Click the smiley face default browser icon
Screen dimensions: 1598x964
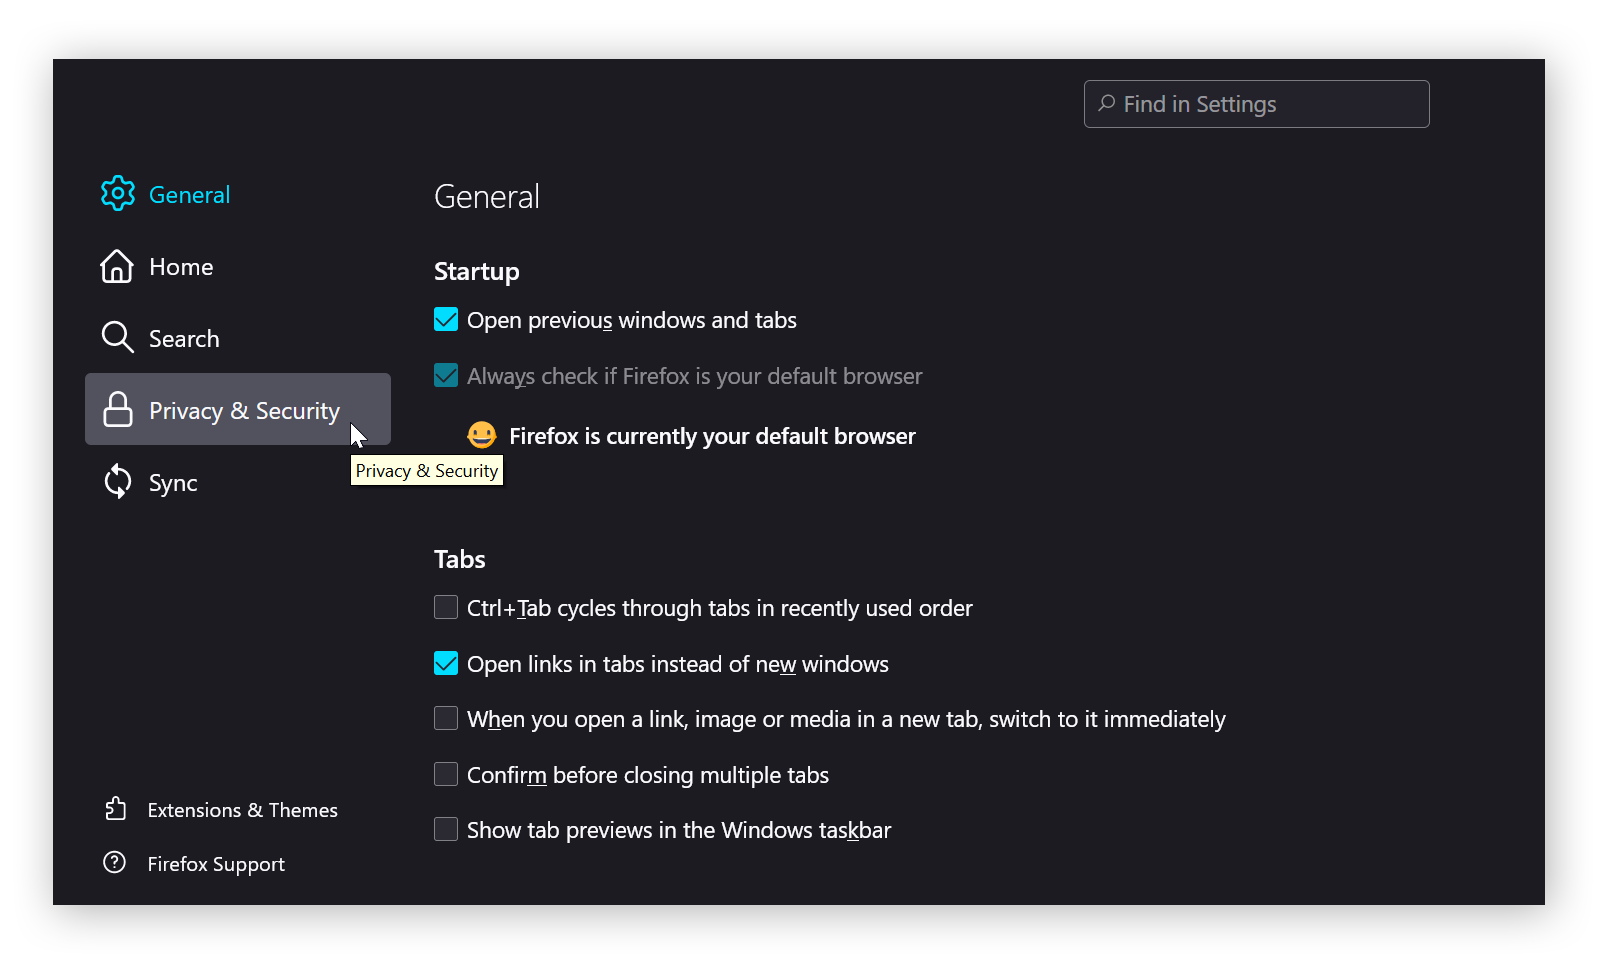point(482,435)
